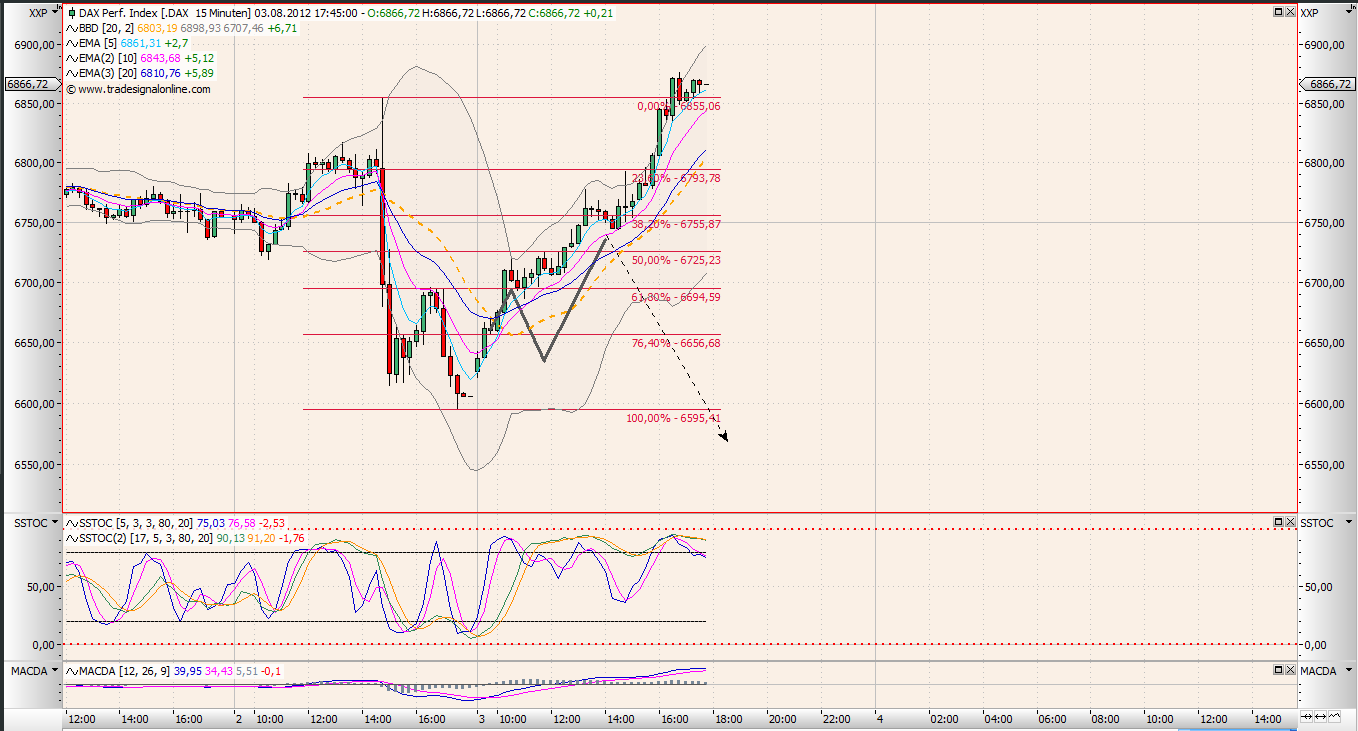Viewport: 1358px width, 731px height.
Task: Open the right XXP price axis dropdown
Action: tap(1348, 12)
